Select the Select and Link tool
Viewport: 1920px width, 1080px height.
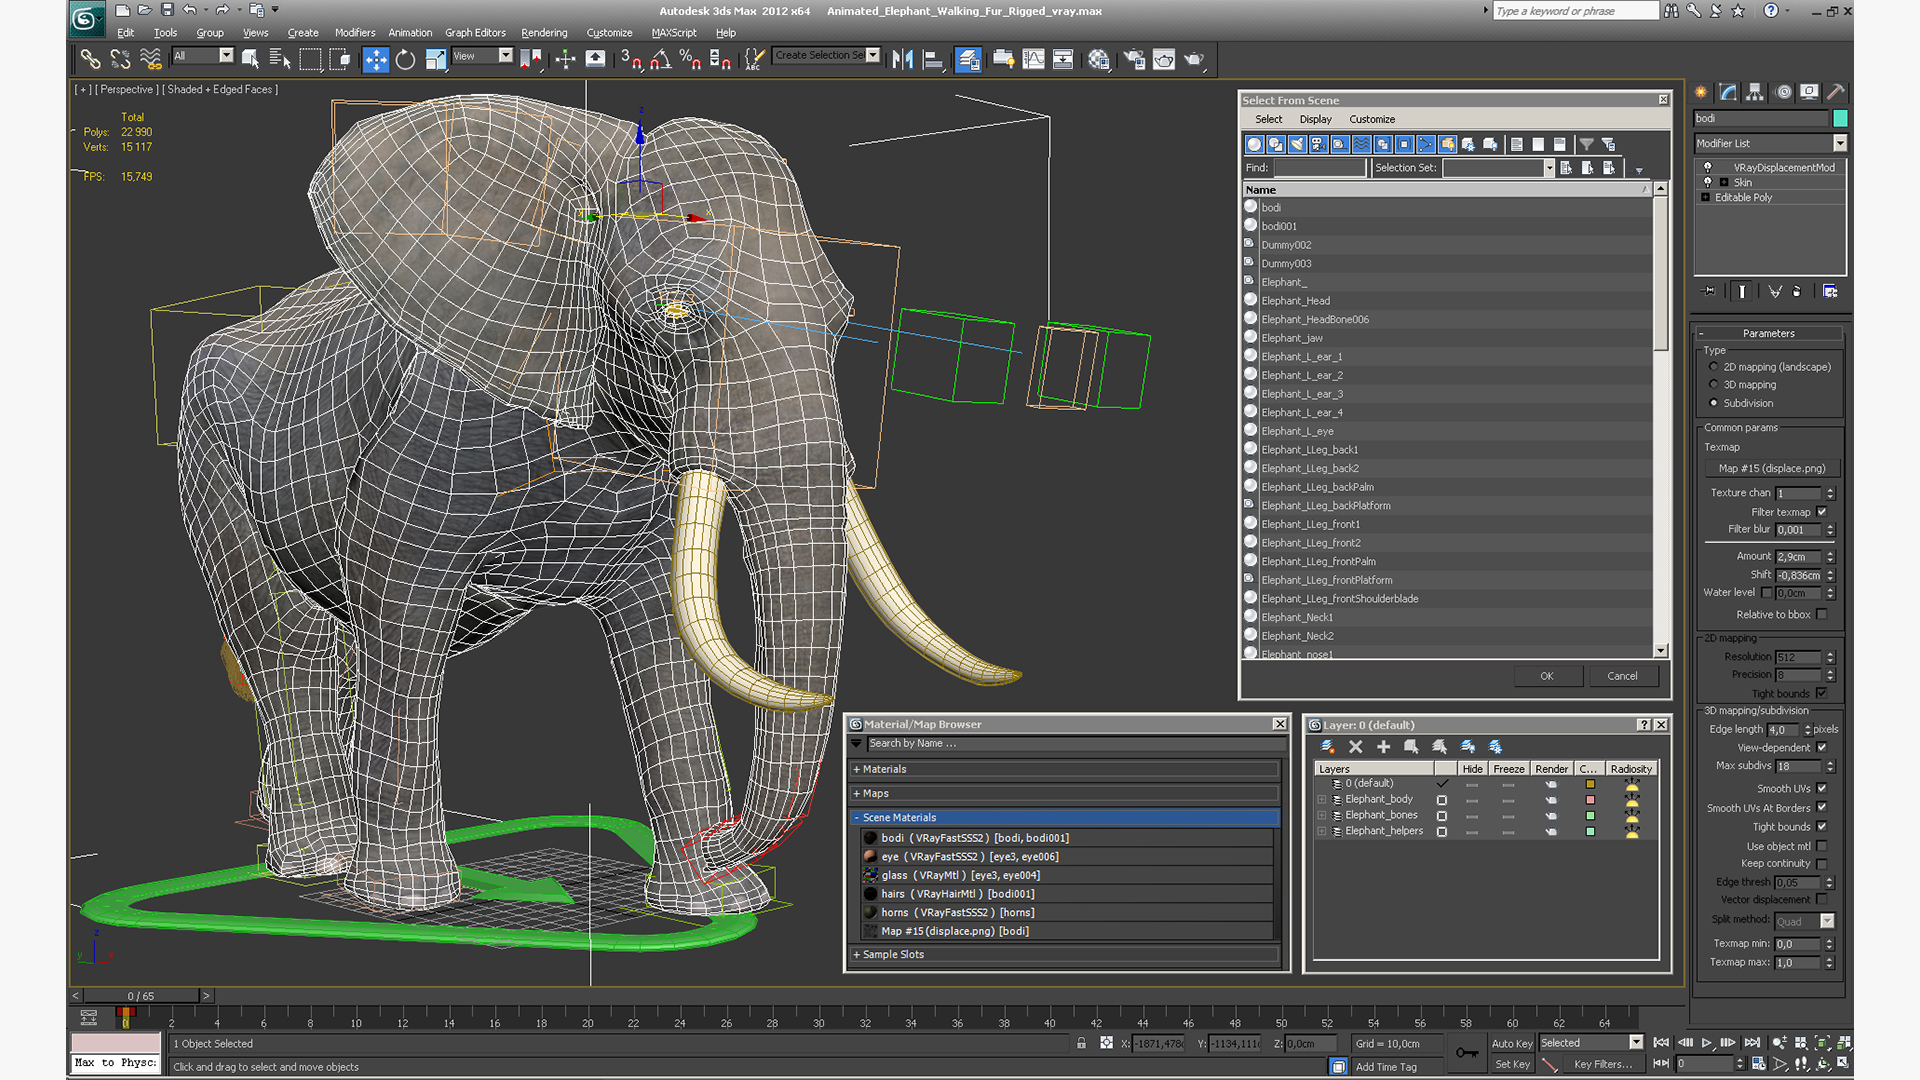[x=90, y=59]
